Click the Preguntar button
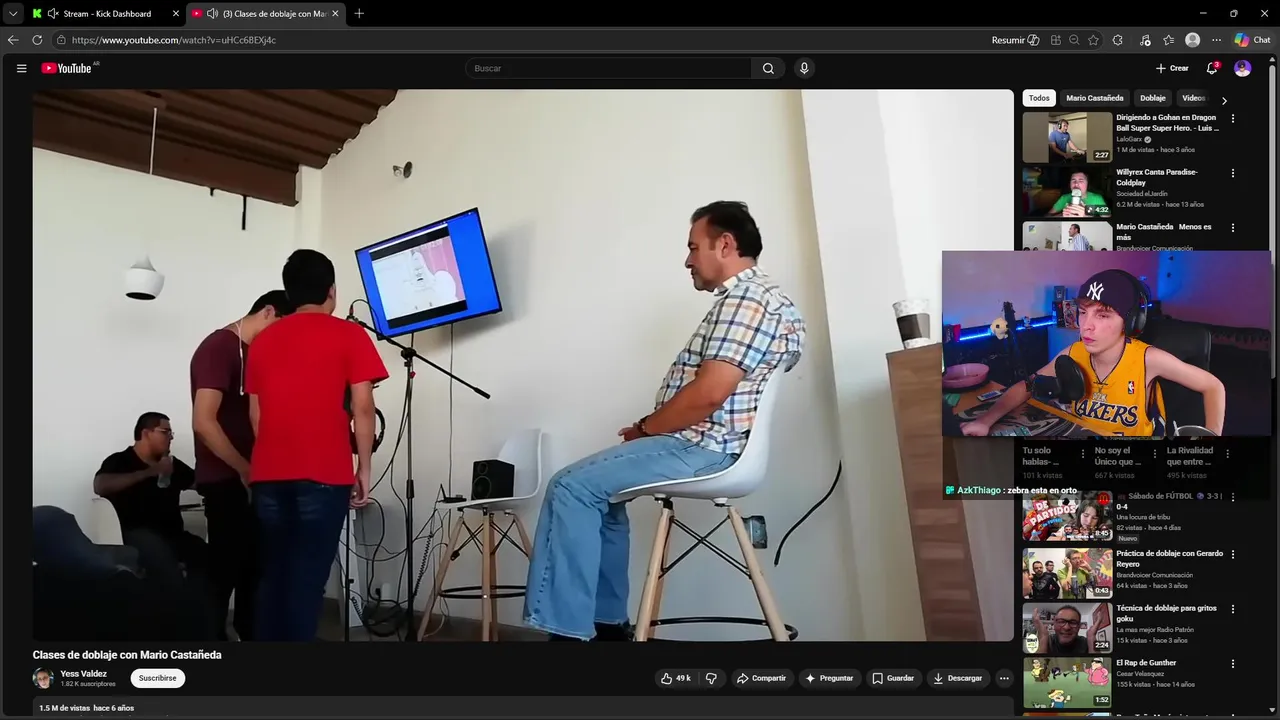 click(x=829, y=678)
